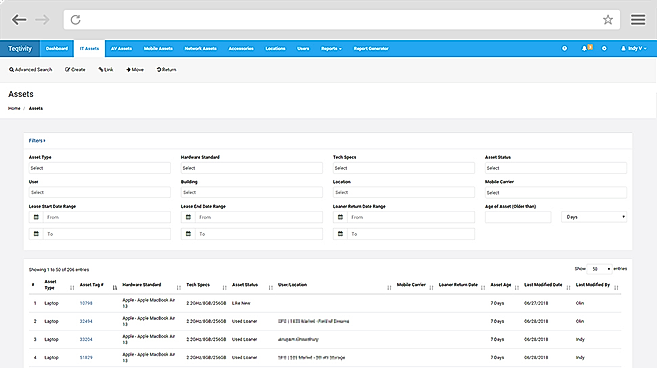Select the IT Assets tab
The image size is (657, 368).
(x=89, y=49)
